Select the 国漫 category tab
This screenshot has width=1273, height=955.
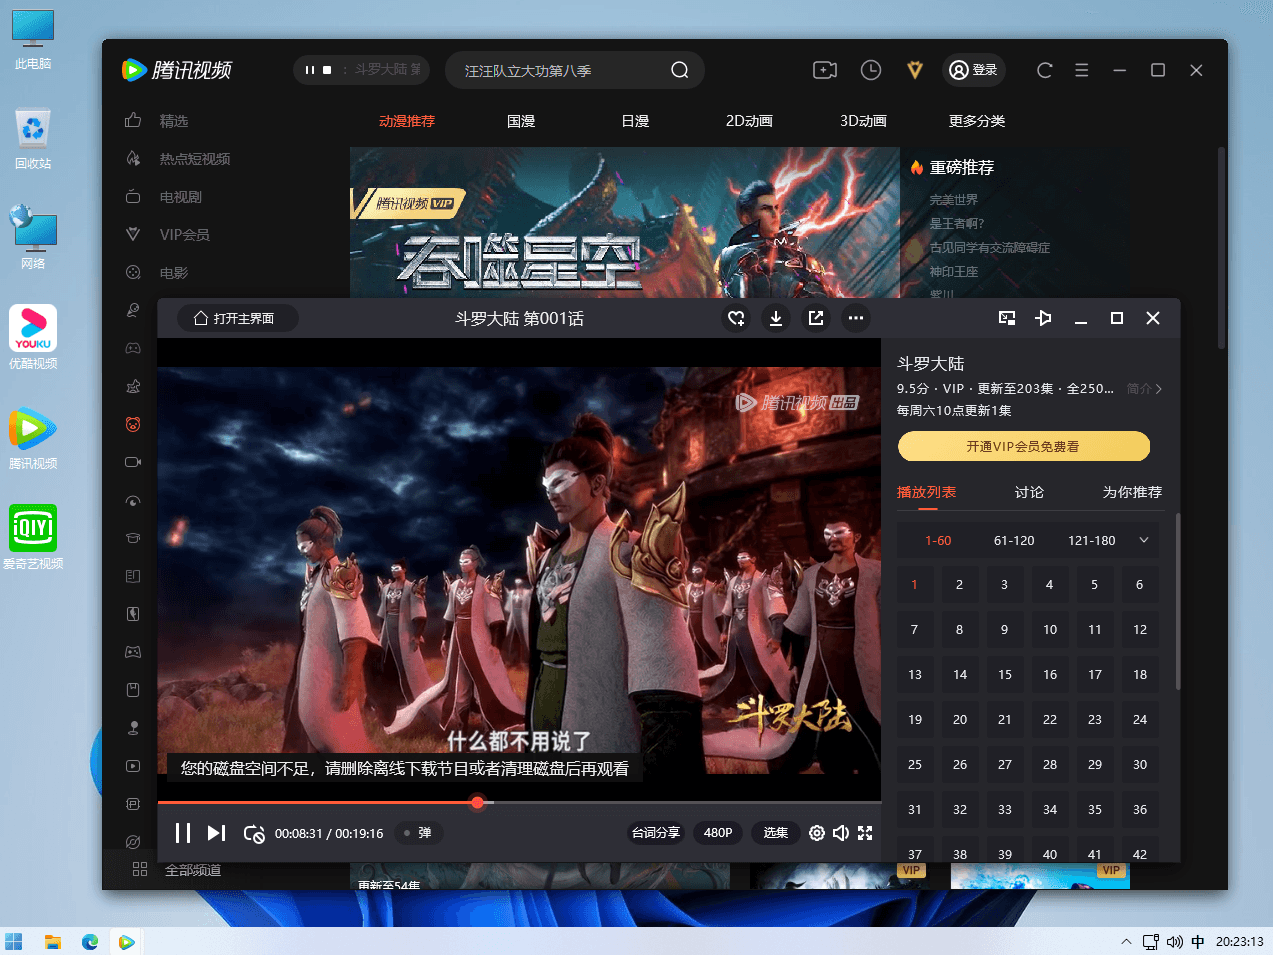(521, 121)
